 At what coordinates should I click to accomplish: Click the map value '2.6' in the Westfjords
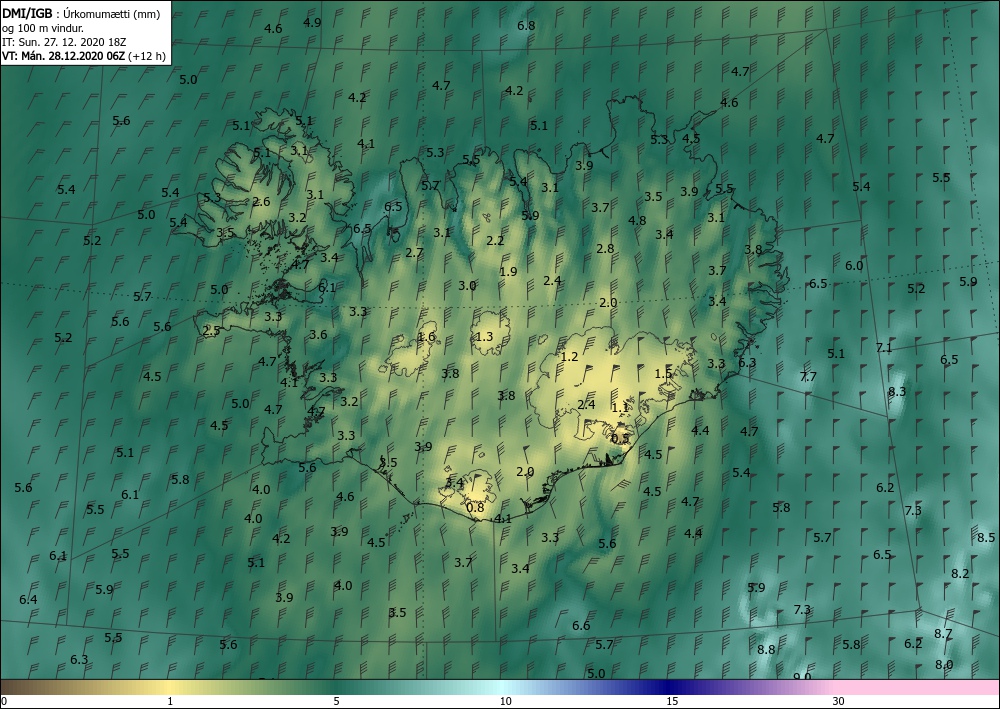tap(261, 201)
